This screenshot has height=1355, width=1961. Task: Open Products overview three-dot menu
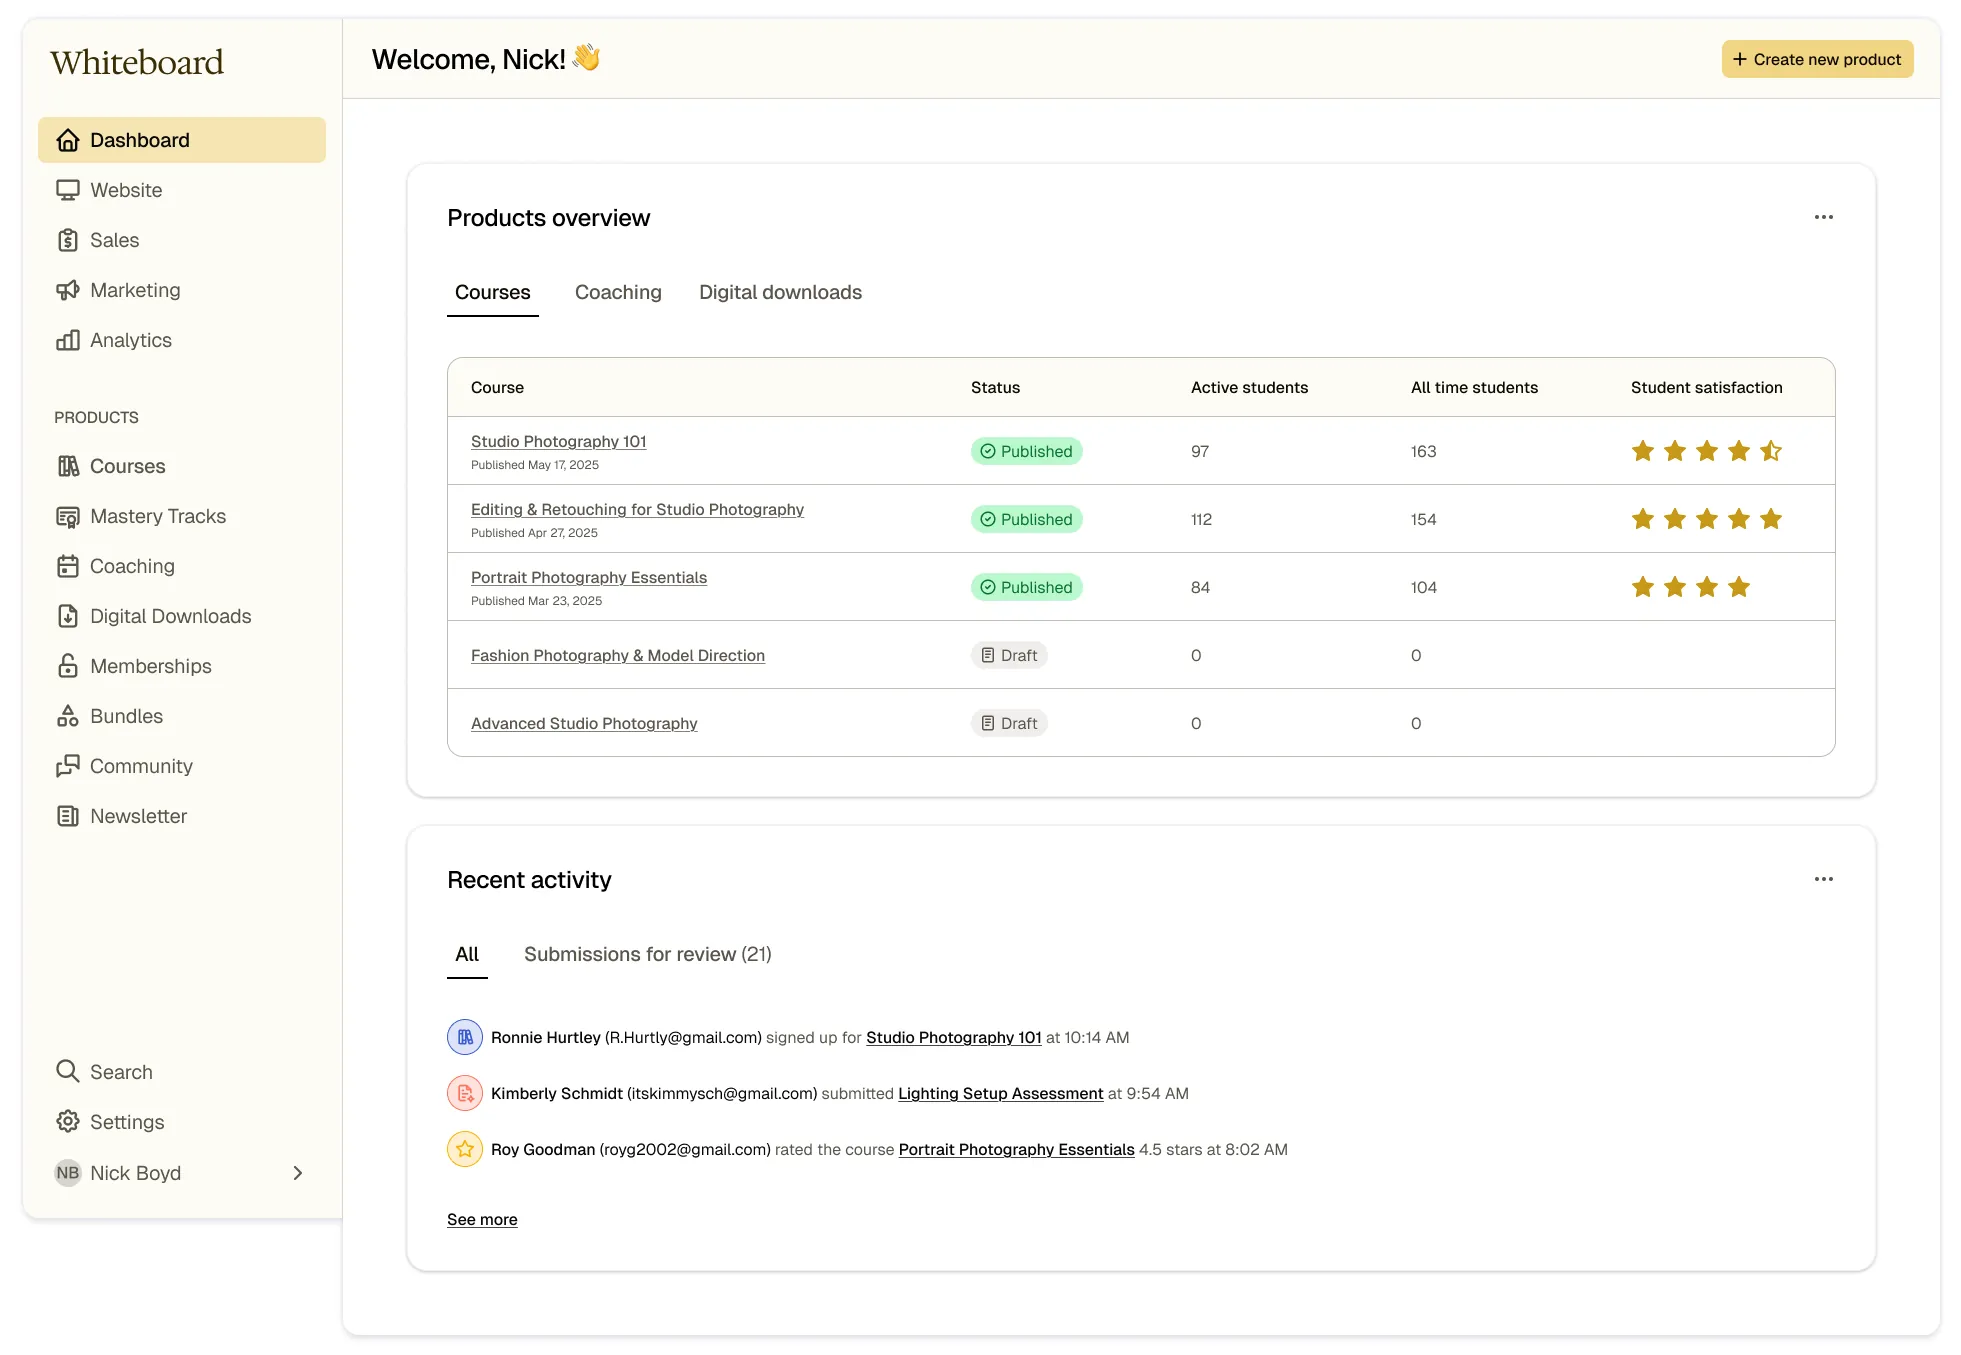coord(1823,217)
